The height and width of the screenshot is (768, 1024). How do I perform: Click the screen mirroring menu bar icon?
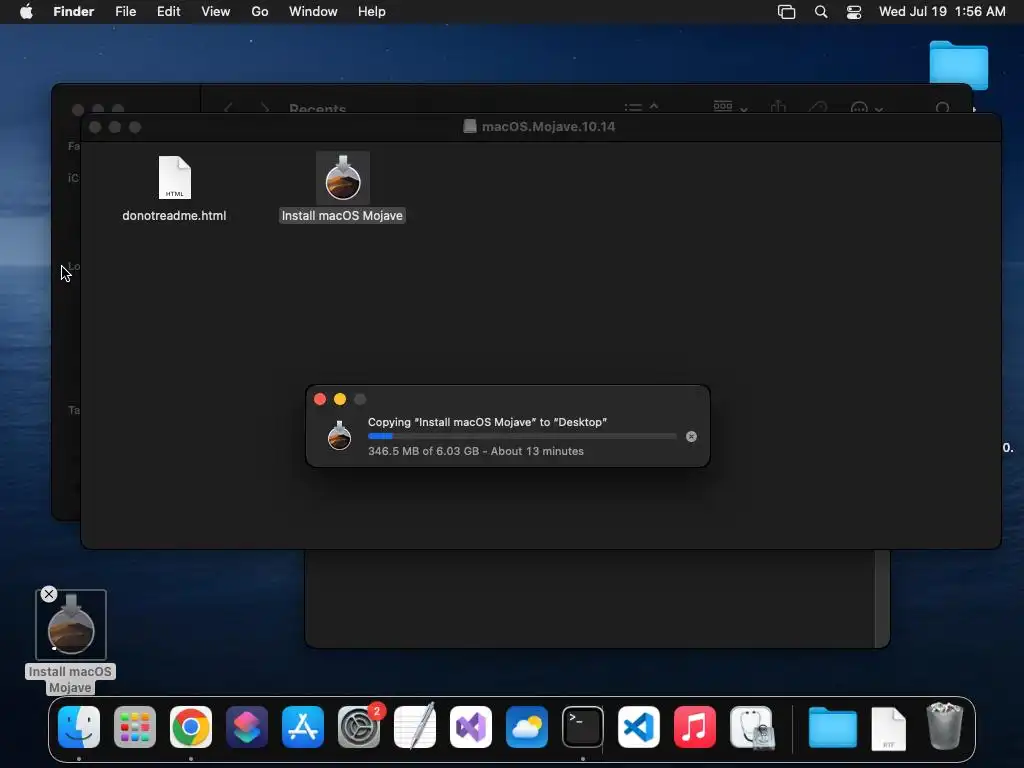(786, 12)
